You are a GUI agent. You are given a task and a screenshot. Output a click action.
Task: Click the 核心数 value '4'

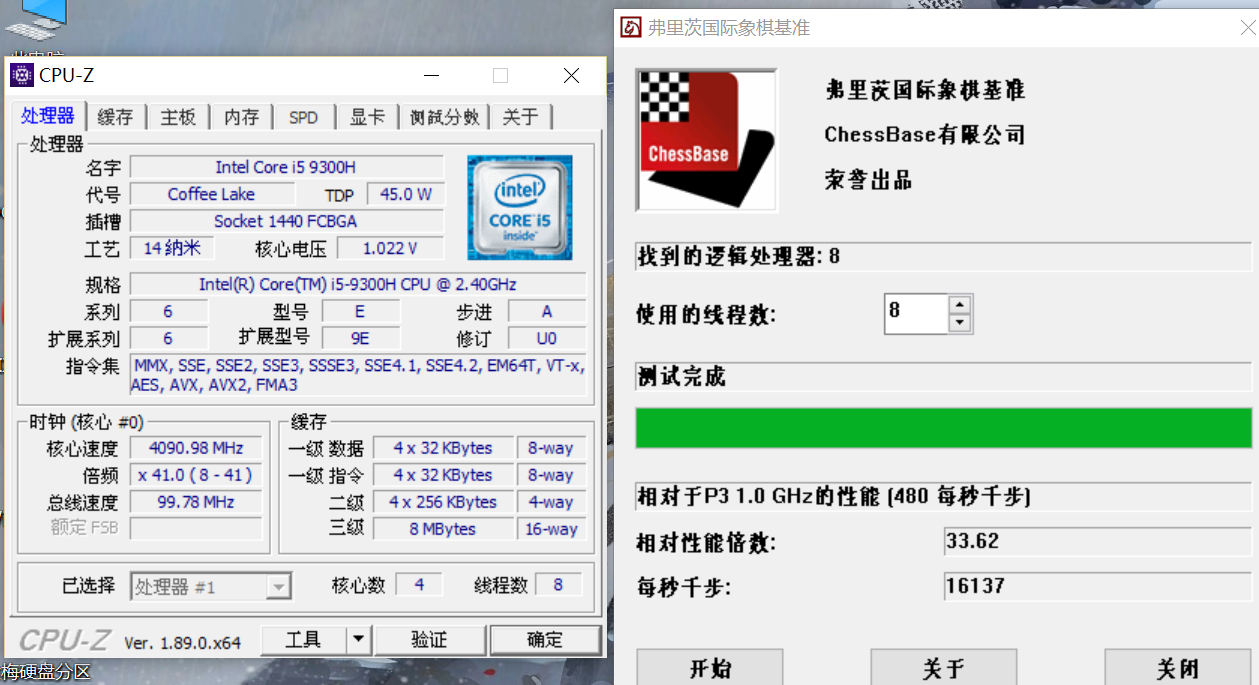click(419, 585)
